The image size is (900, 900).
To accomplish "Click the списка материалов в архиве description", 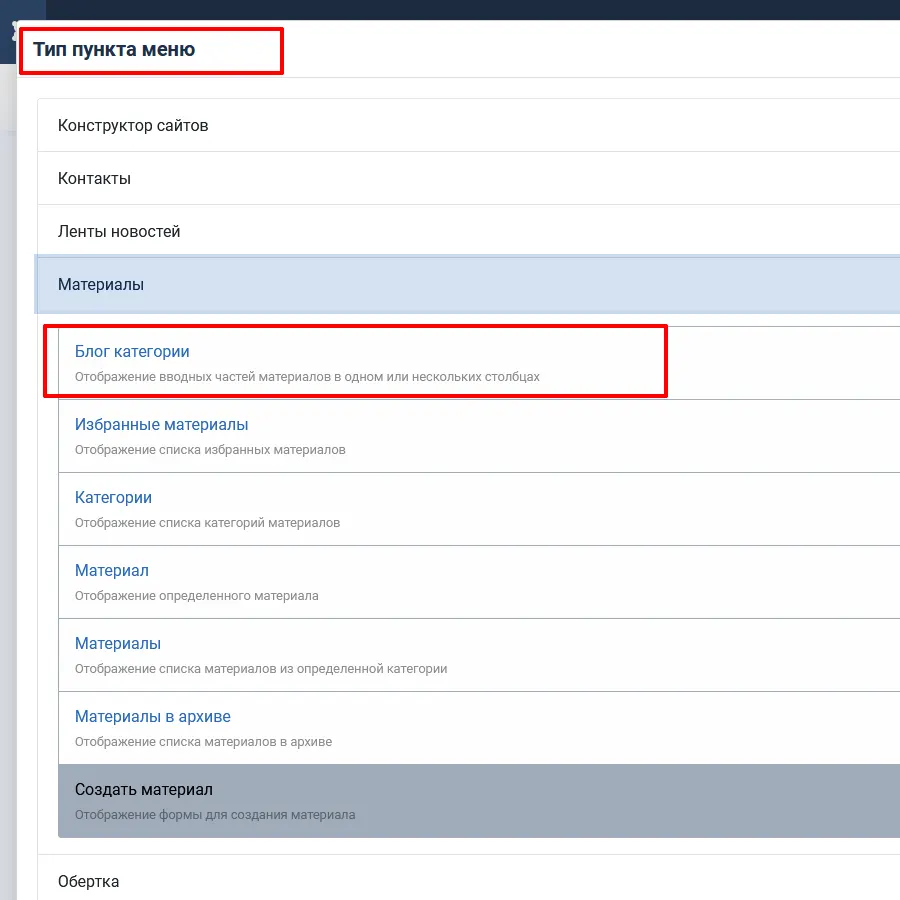I will pyautogui.click(x=203, y=742).
